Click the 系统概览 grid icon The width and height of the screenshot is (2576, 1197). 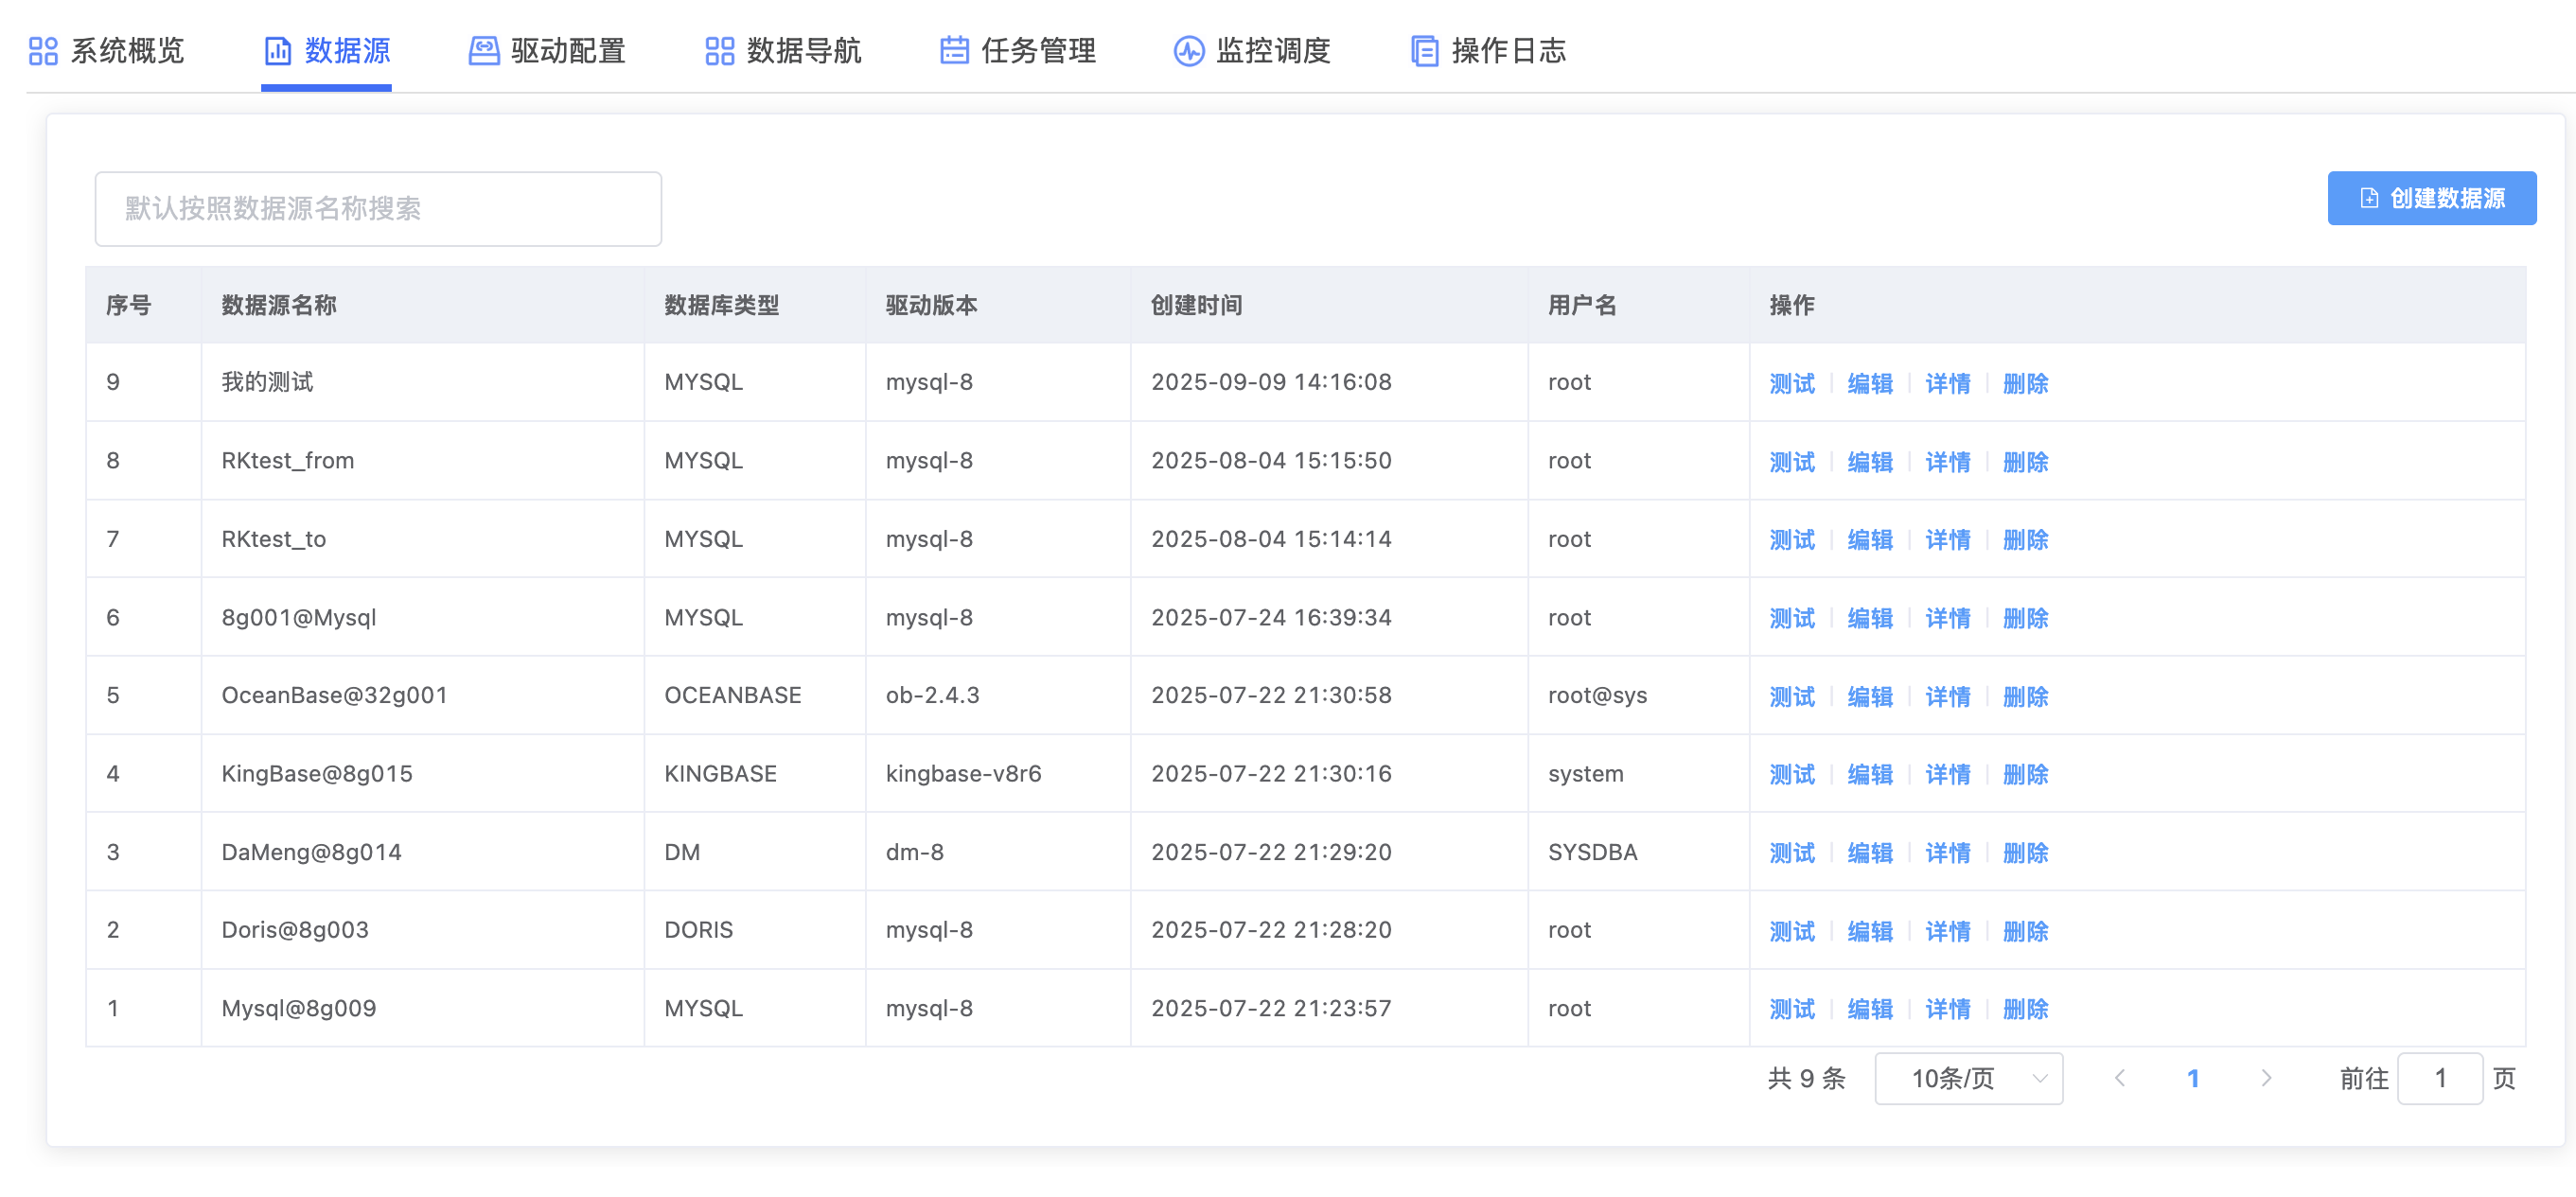[43, 51]
